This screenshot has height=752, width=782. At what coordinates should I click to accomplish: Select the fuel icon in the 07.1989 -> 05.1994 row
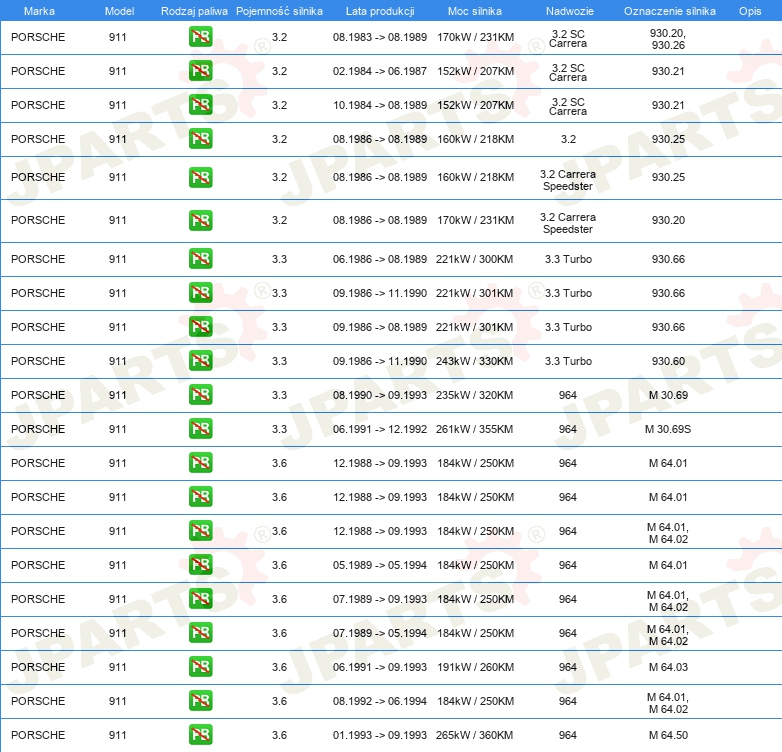pos(200,632)
